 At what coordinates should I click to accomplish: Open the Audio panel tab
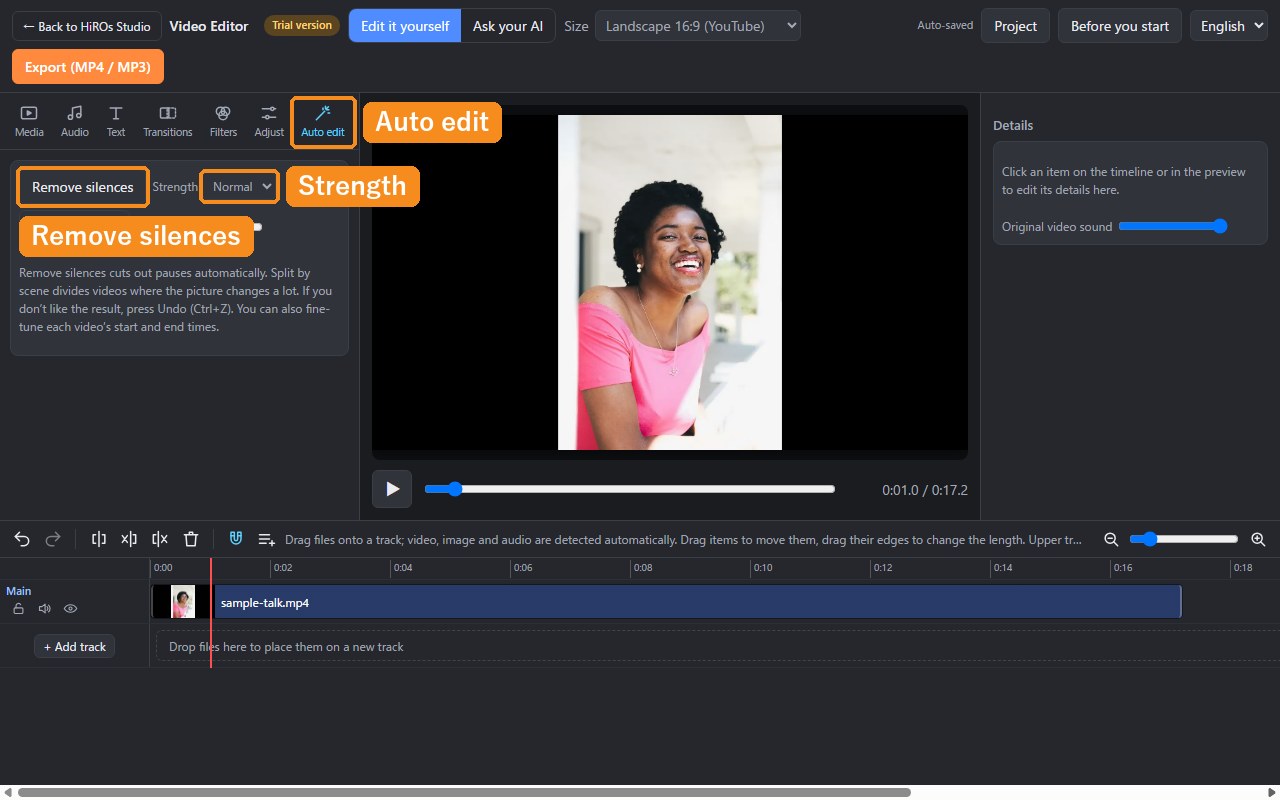(75, 121)
